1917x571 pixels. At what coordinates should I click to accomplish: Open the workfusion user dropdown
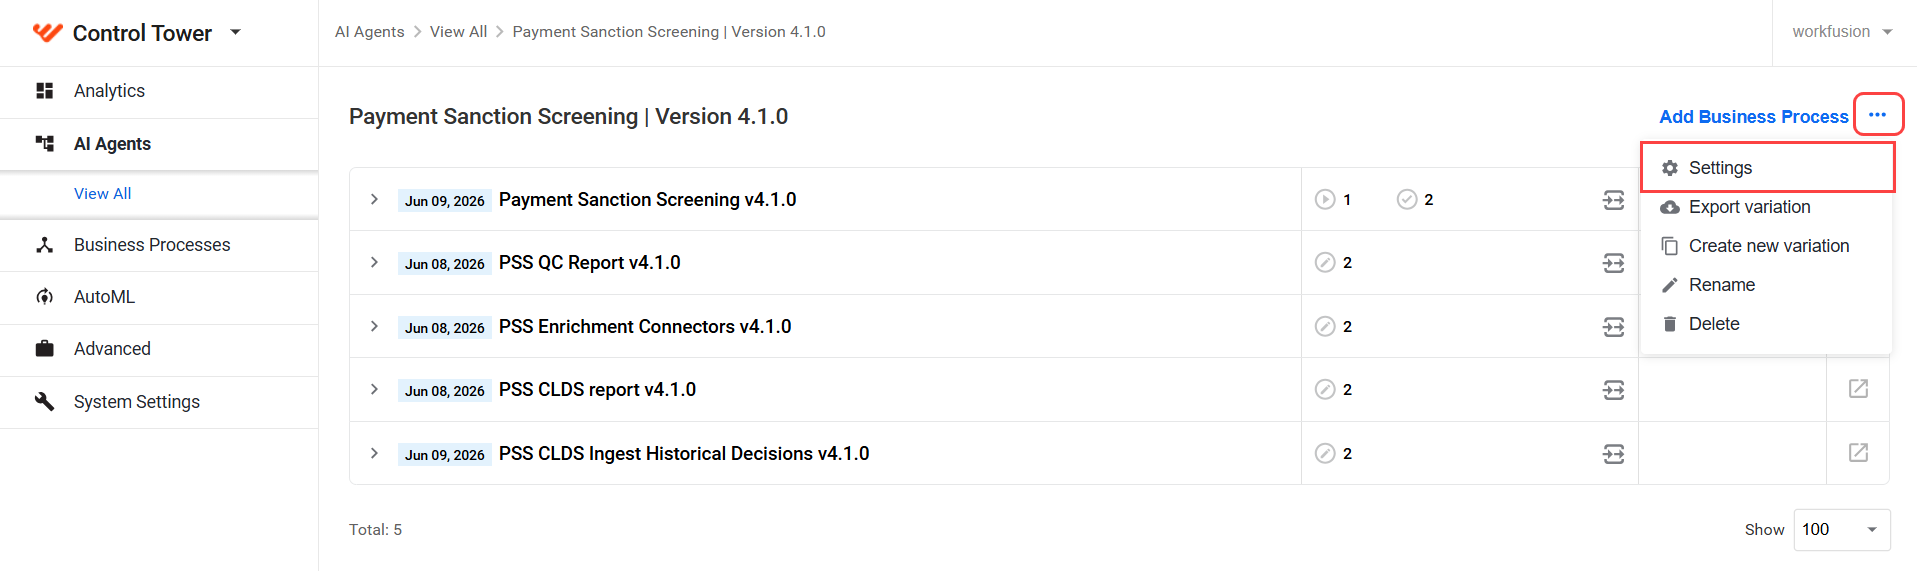(1842, 32)
